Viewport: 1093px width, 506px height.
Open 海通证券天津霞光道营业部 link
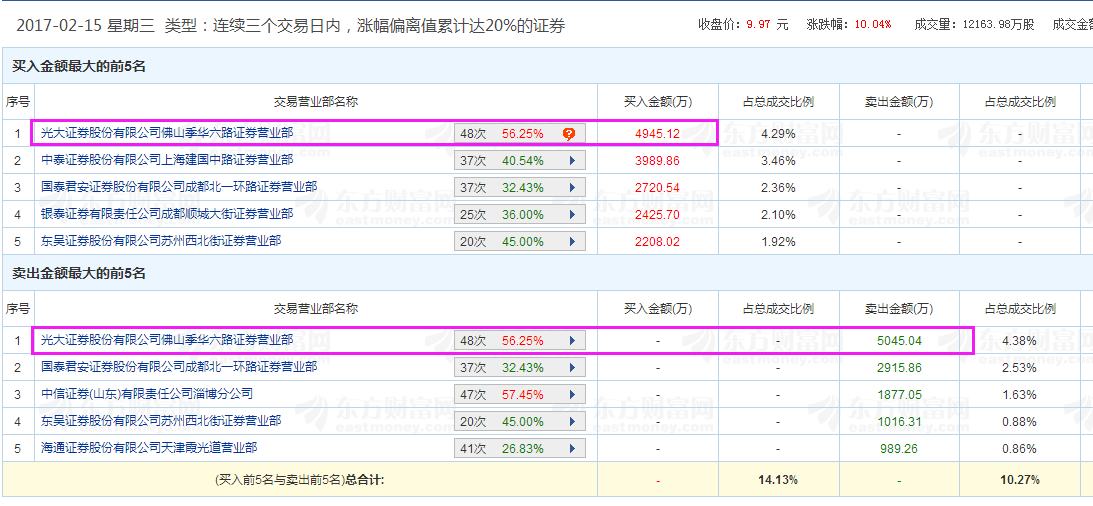pyautogui.click(x=149, y=448)
